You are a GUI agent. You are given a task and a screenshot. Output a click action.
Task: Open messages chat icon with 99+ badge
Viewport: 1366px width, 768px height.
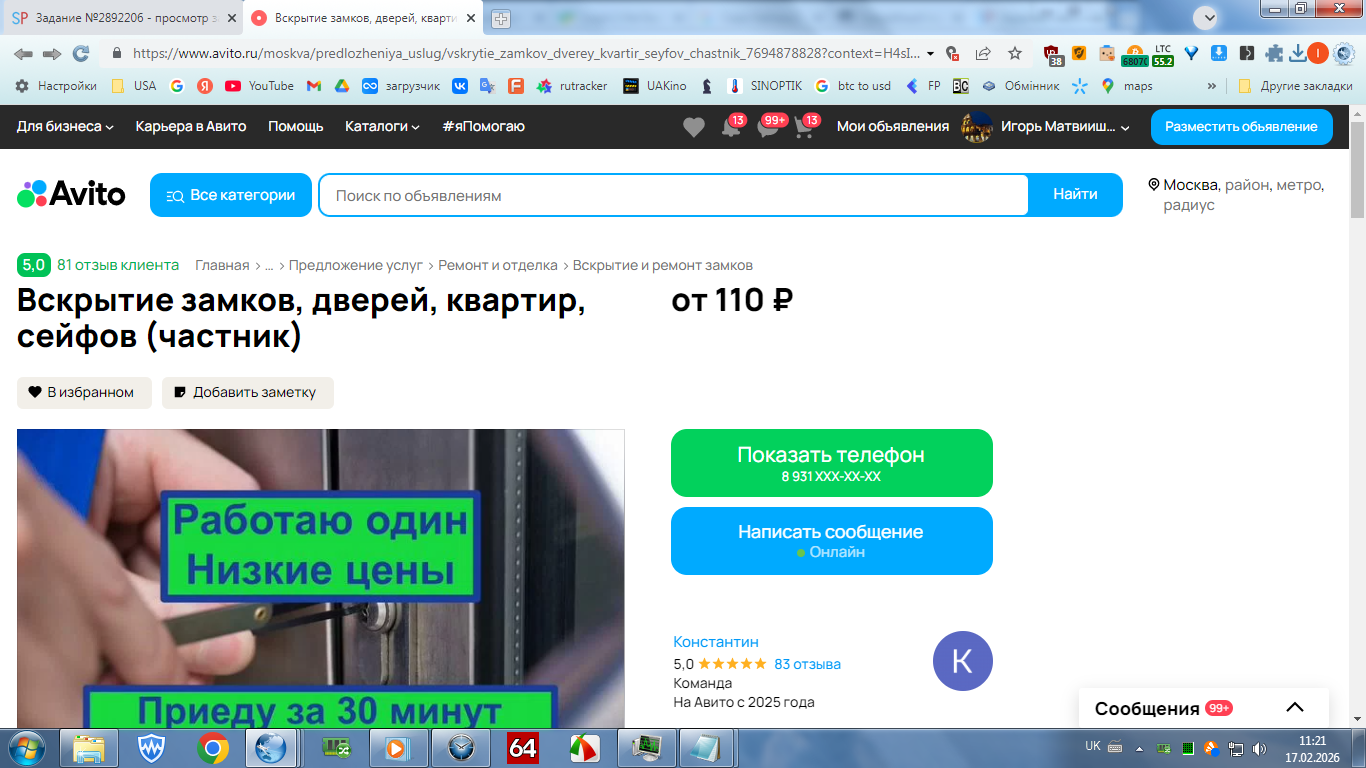[768, 127]
